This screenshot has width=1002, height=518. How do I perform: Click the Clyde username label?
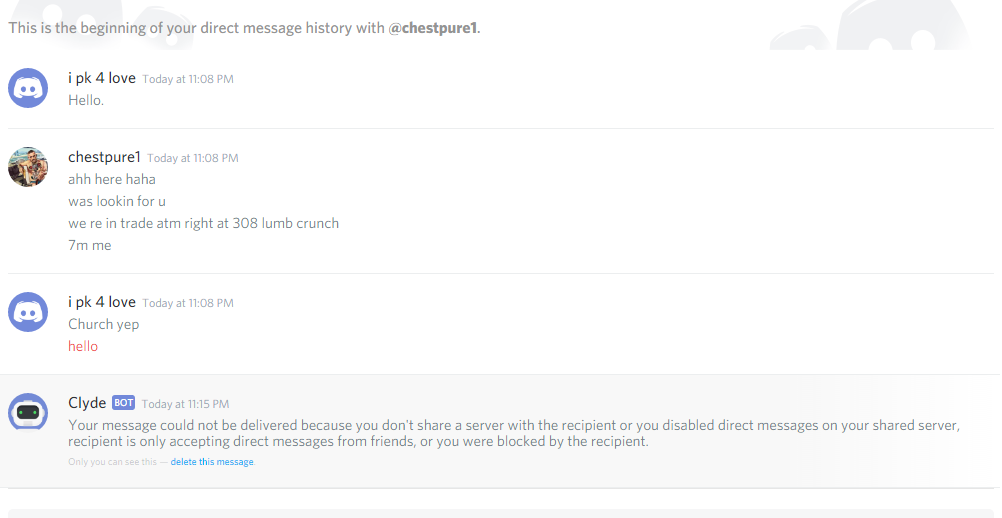[x=87, y=403]
